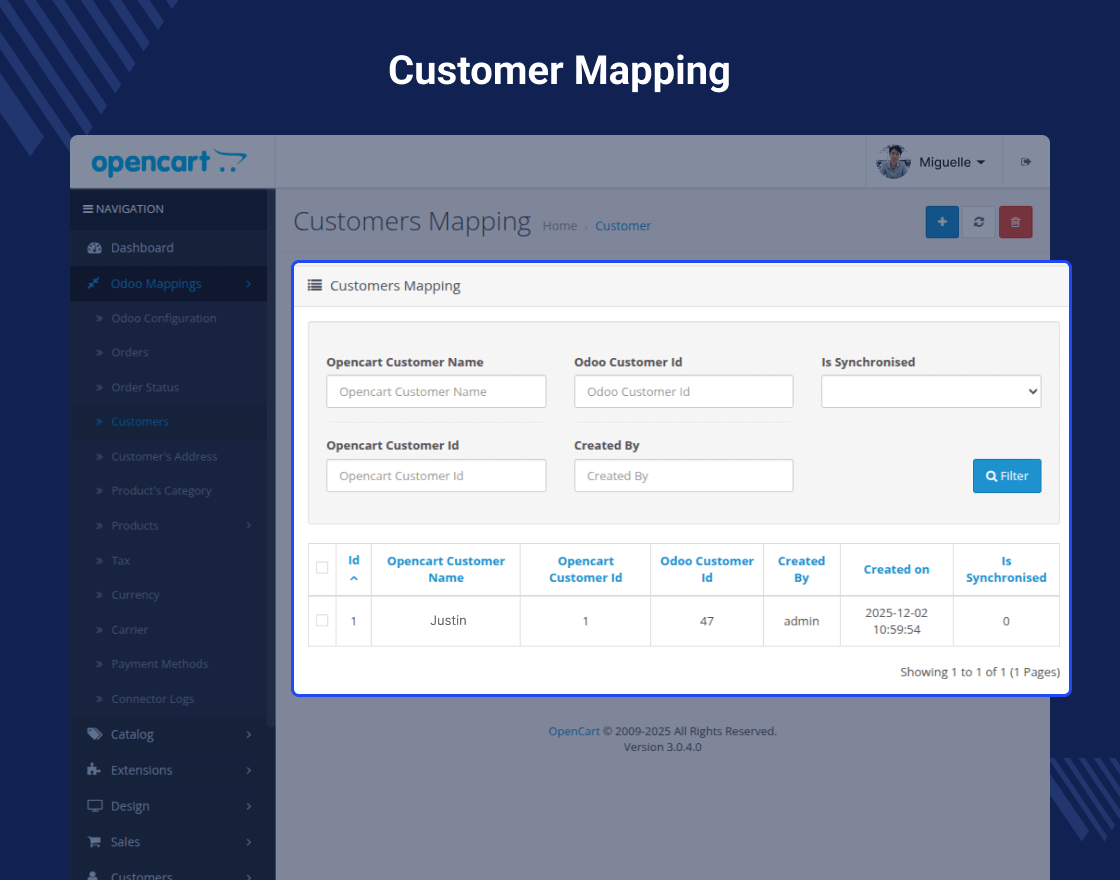Tick the select-all checkbox in table header
This screenshot has width=1120, height=880.
pos(322,568)
